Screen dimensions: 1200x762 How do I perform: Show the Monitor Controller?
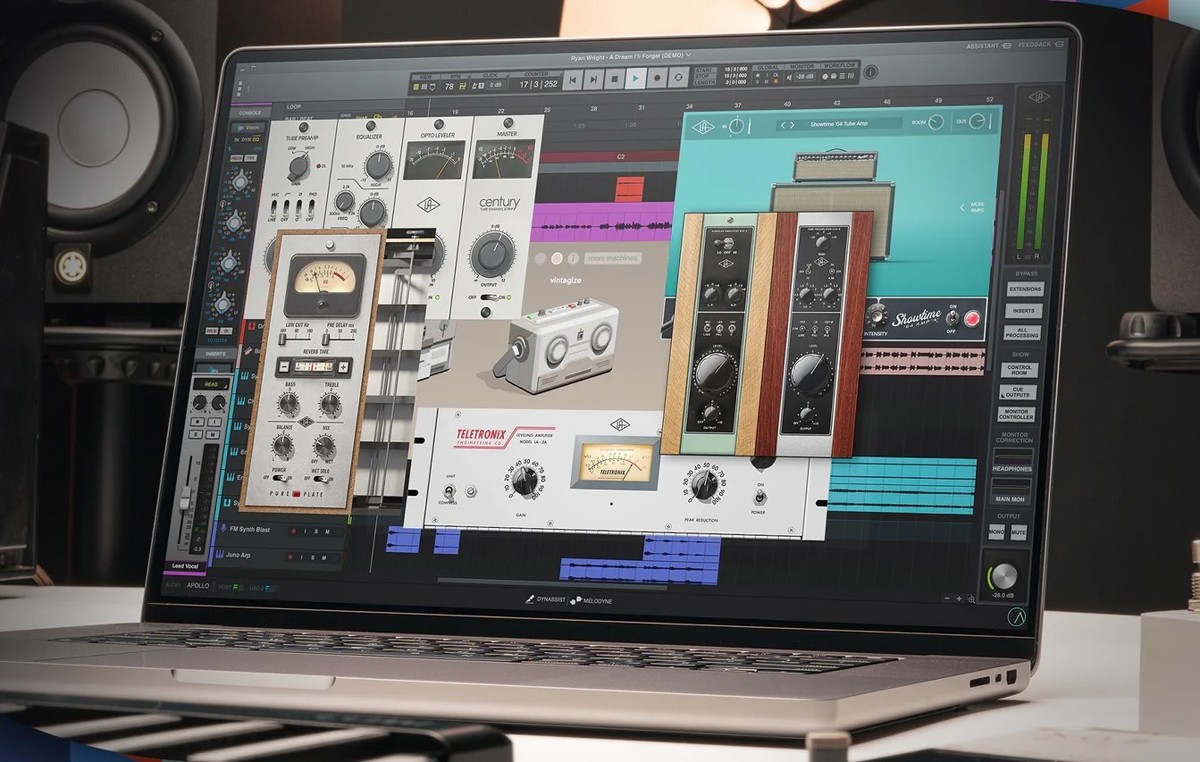[1017, 414]
